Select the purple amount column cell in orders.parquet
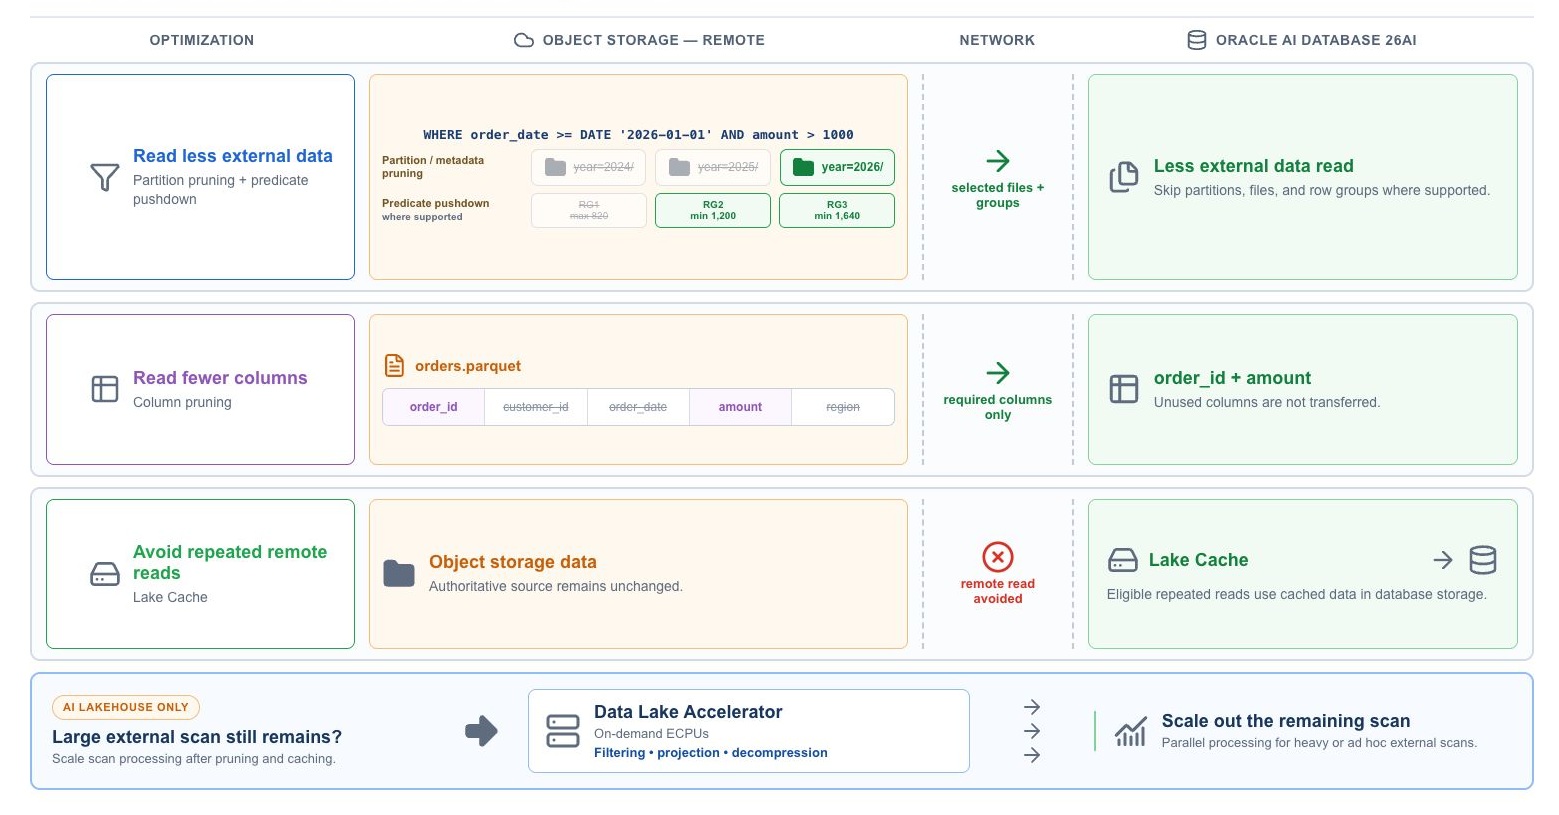The height and width of the screenshot is (815, 1559). [x=740, y=407]
